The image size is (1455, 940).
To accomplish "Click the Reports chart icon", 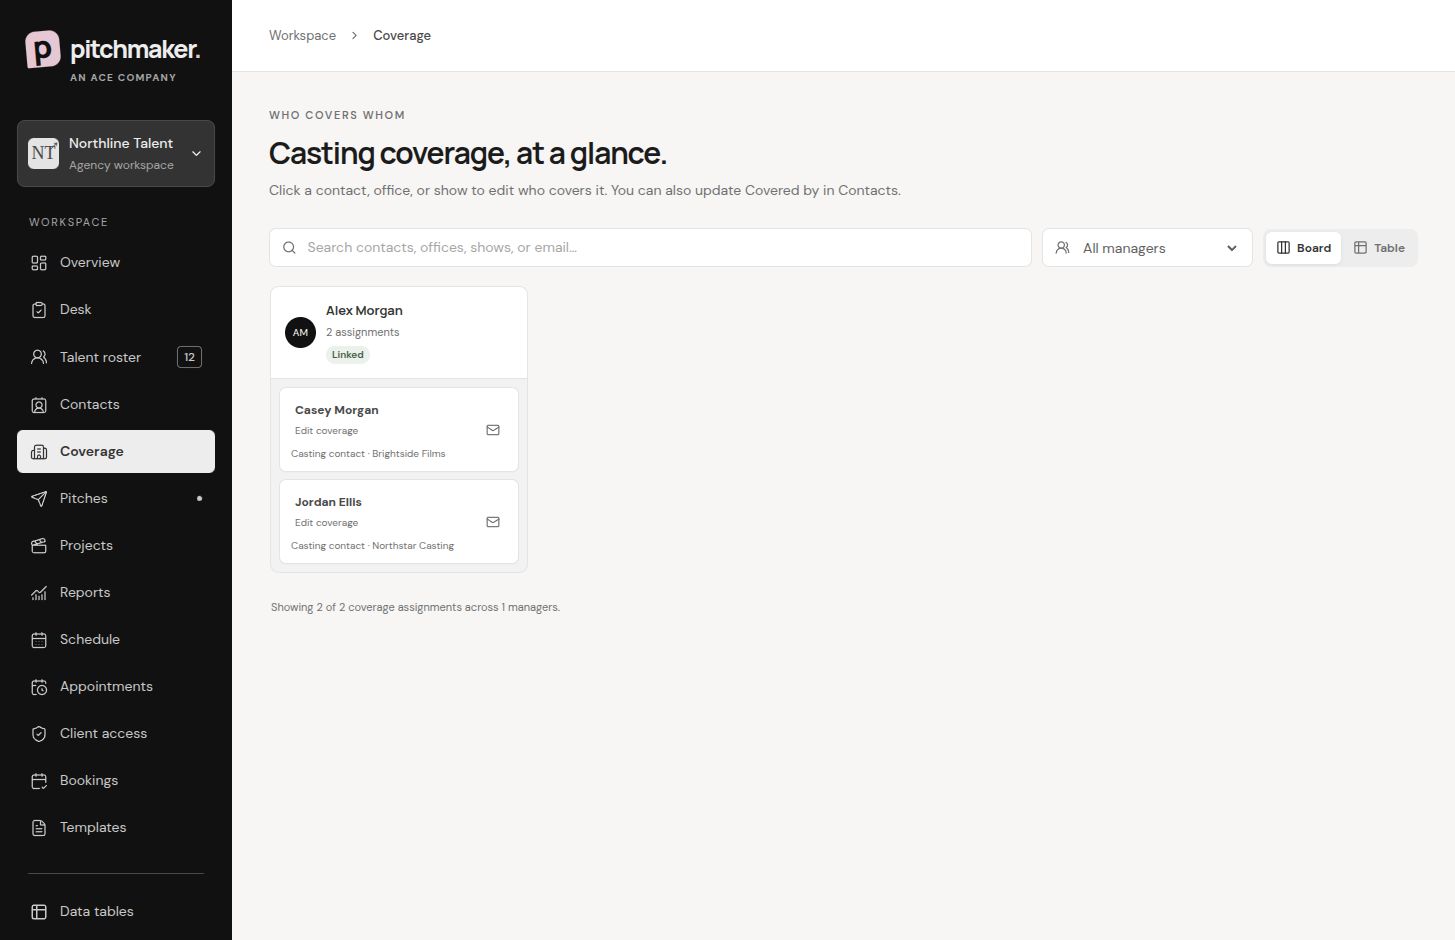I will click(39, 593).
